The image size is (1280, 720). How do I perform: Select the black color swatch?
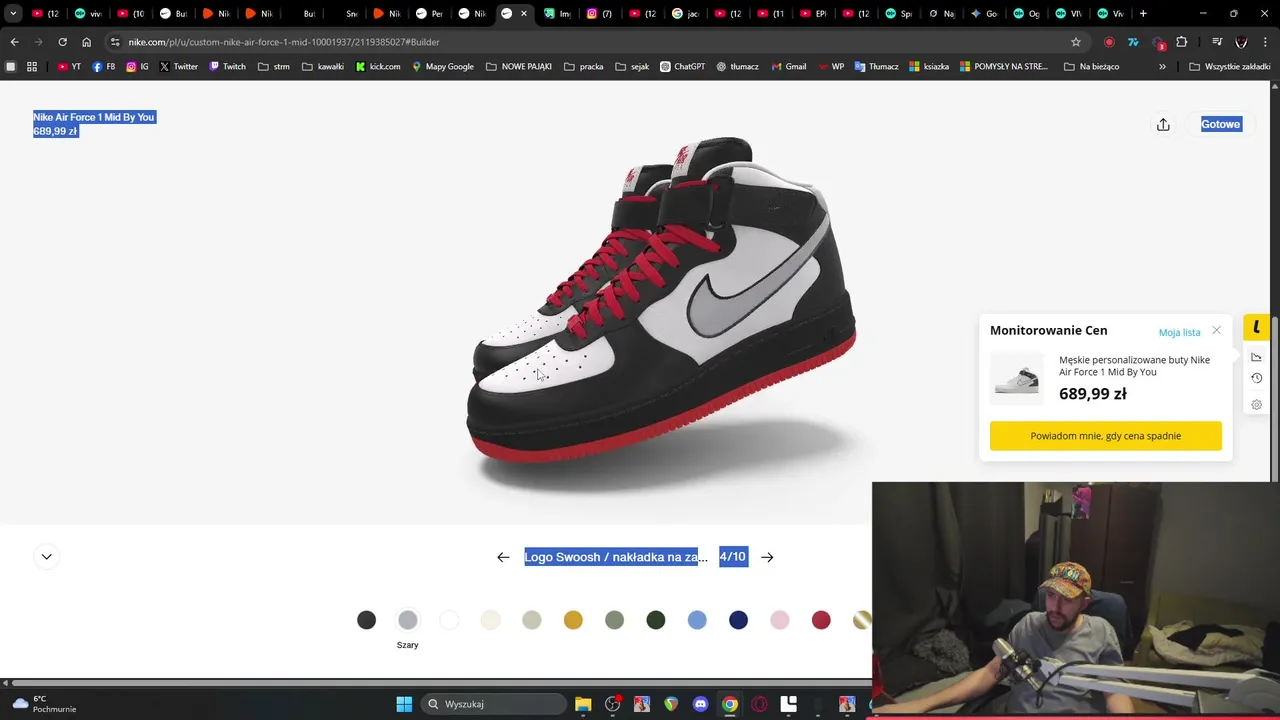(x=366, y=620)
